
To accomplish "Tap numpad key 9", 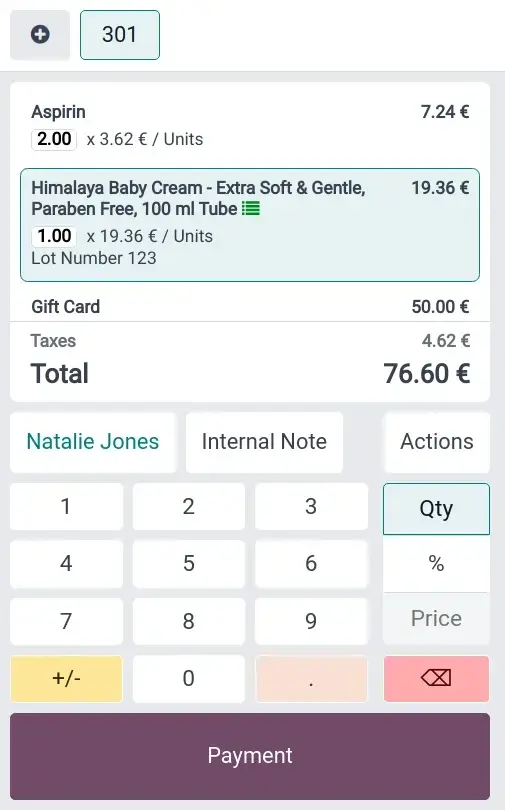I will point(311,621).
